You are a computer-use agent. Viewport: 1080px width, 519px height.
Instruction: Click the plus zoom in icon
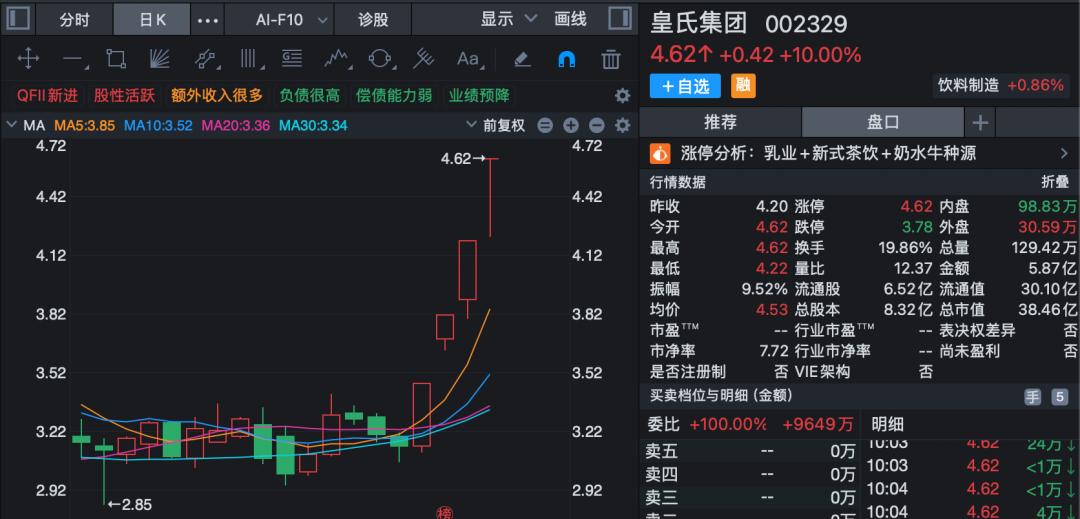pos(571,126)
